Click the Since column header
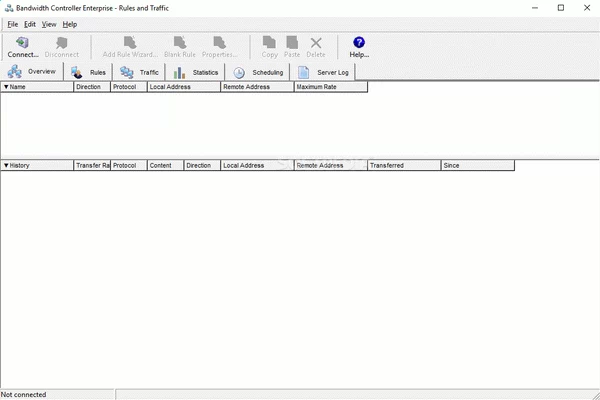This screenshot has height=400, width=600. (478, 165)
